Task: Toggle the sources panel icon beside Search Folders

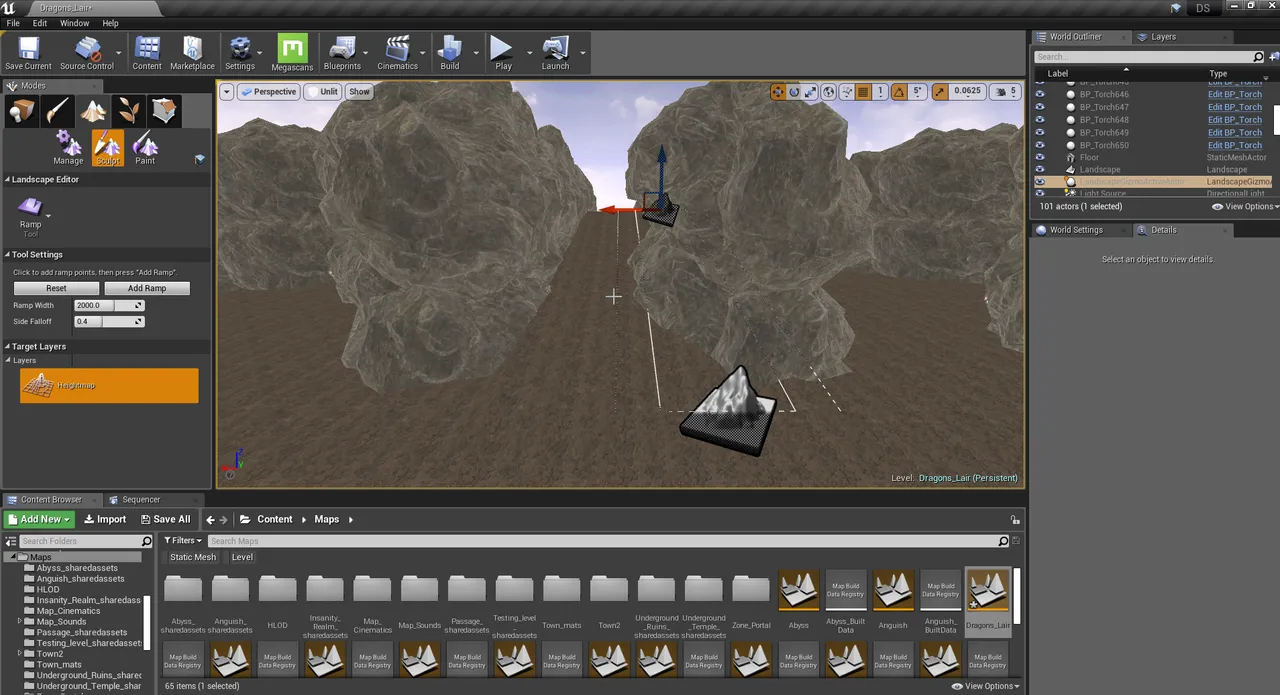Action: [10, 541]
